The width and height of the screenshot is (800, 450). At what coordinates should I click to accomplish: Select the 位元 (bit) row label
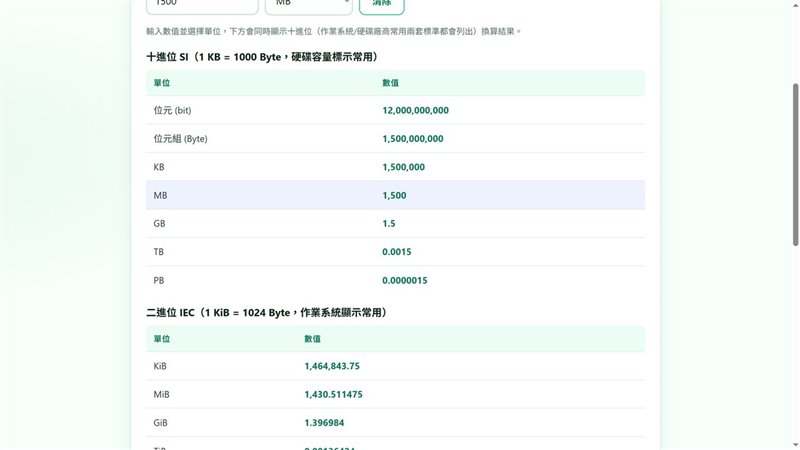tap(172, 110)
